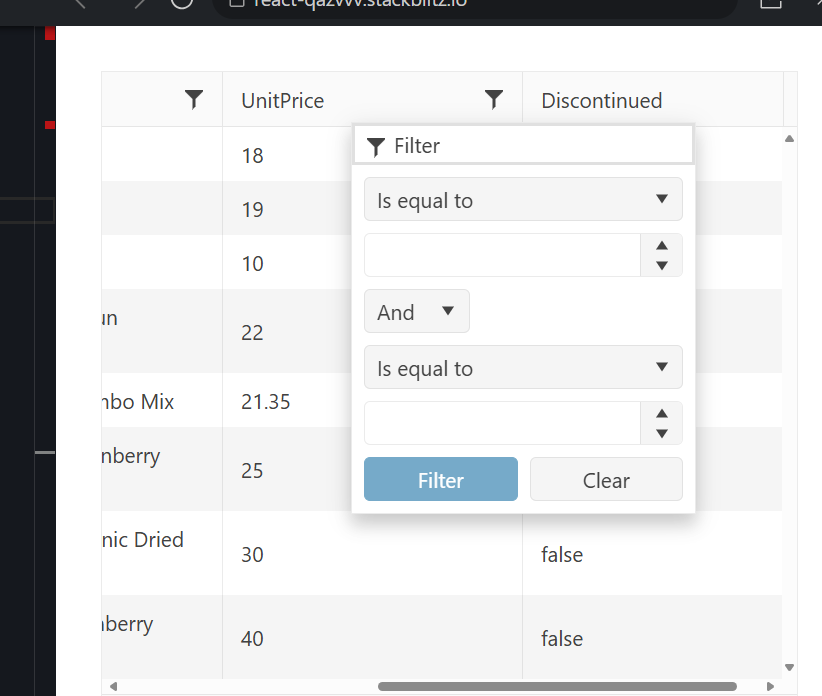Click the horizontal scrollbar thumb
Viewport: 822px width, 696px height.
click(x=557, y=686)
